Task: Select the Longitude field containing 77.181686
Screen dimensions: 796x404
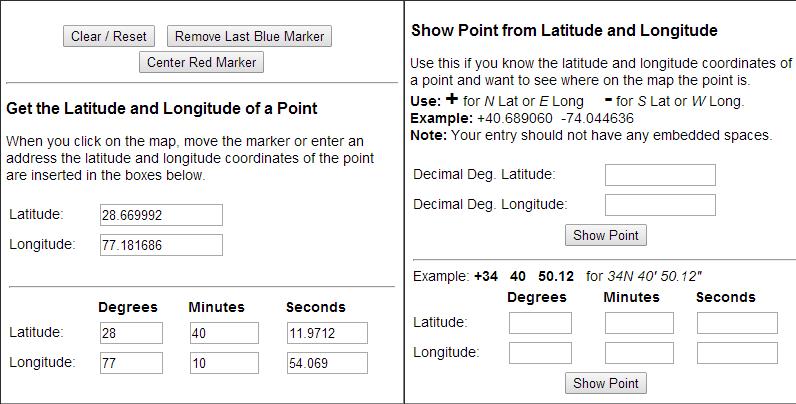Action: (161, 245)
